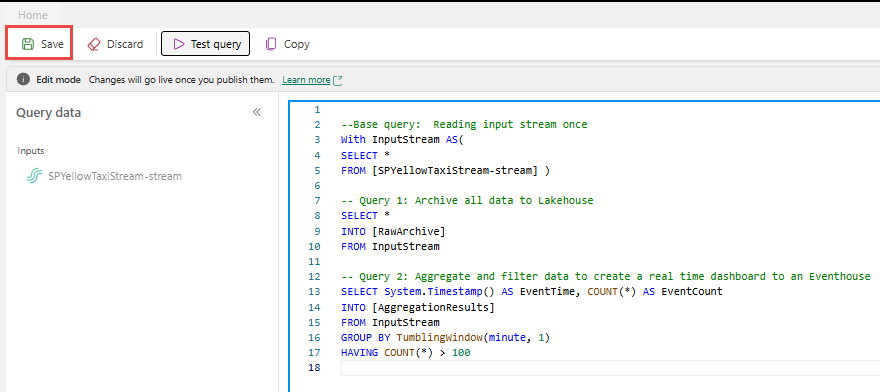Click the Query data panel heading
This screenshot has height=392, width=880.
pyautogui.click(x=48, y=112)
